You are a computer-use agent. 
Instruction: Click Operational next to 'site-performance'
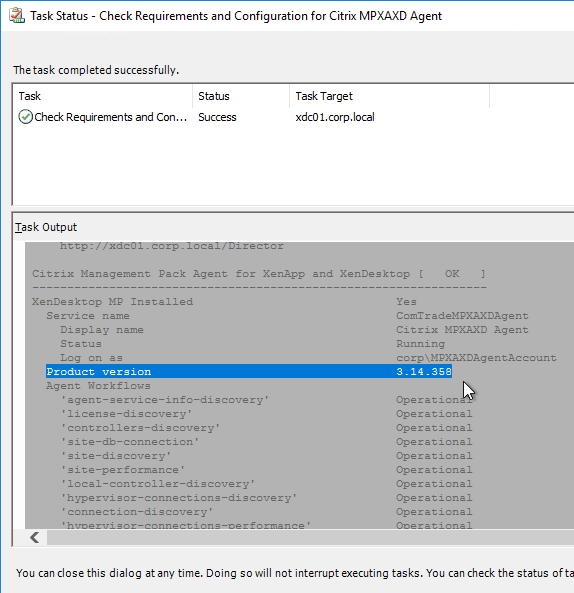(434, 469)
